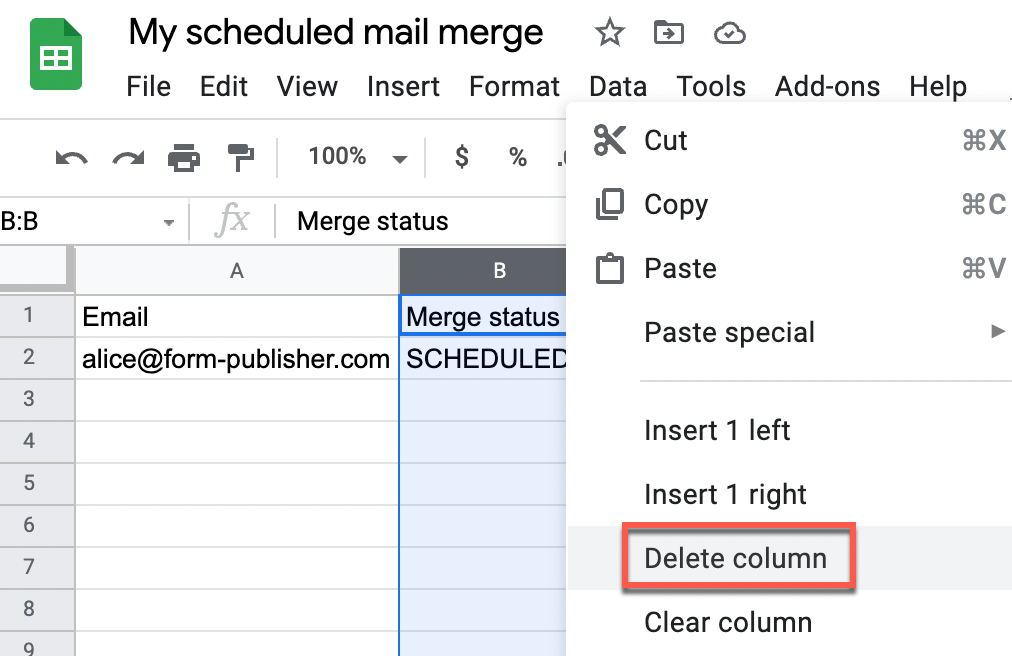Click the Google Sheets home icon
The width and height of the screenshot is (1012, 656).
(56, 54)
